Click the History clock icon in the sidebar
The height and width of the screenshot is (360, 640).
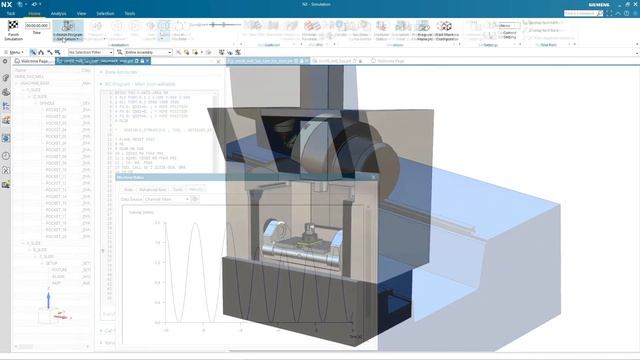coord(6,156)
